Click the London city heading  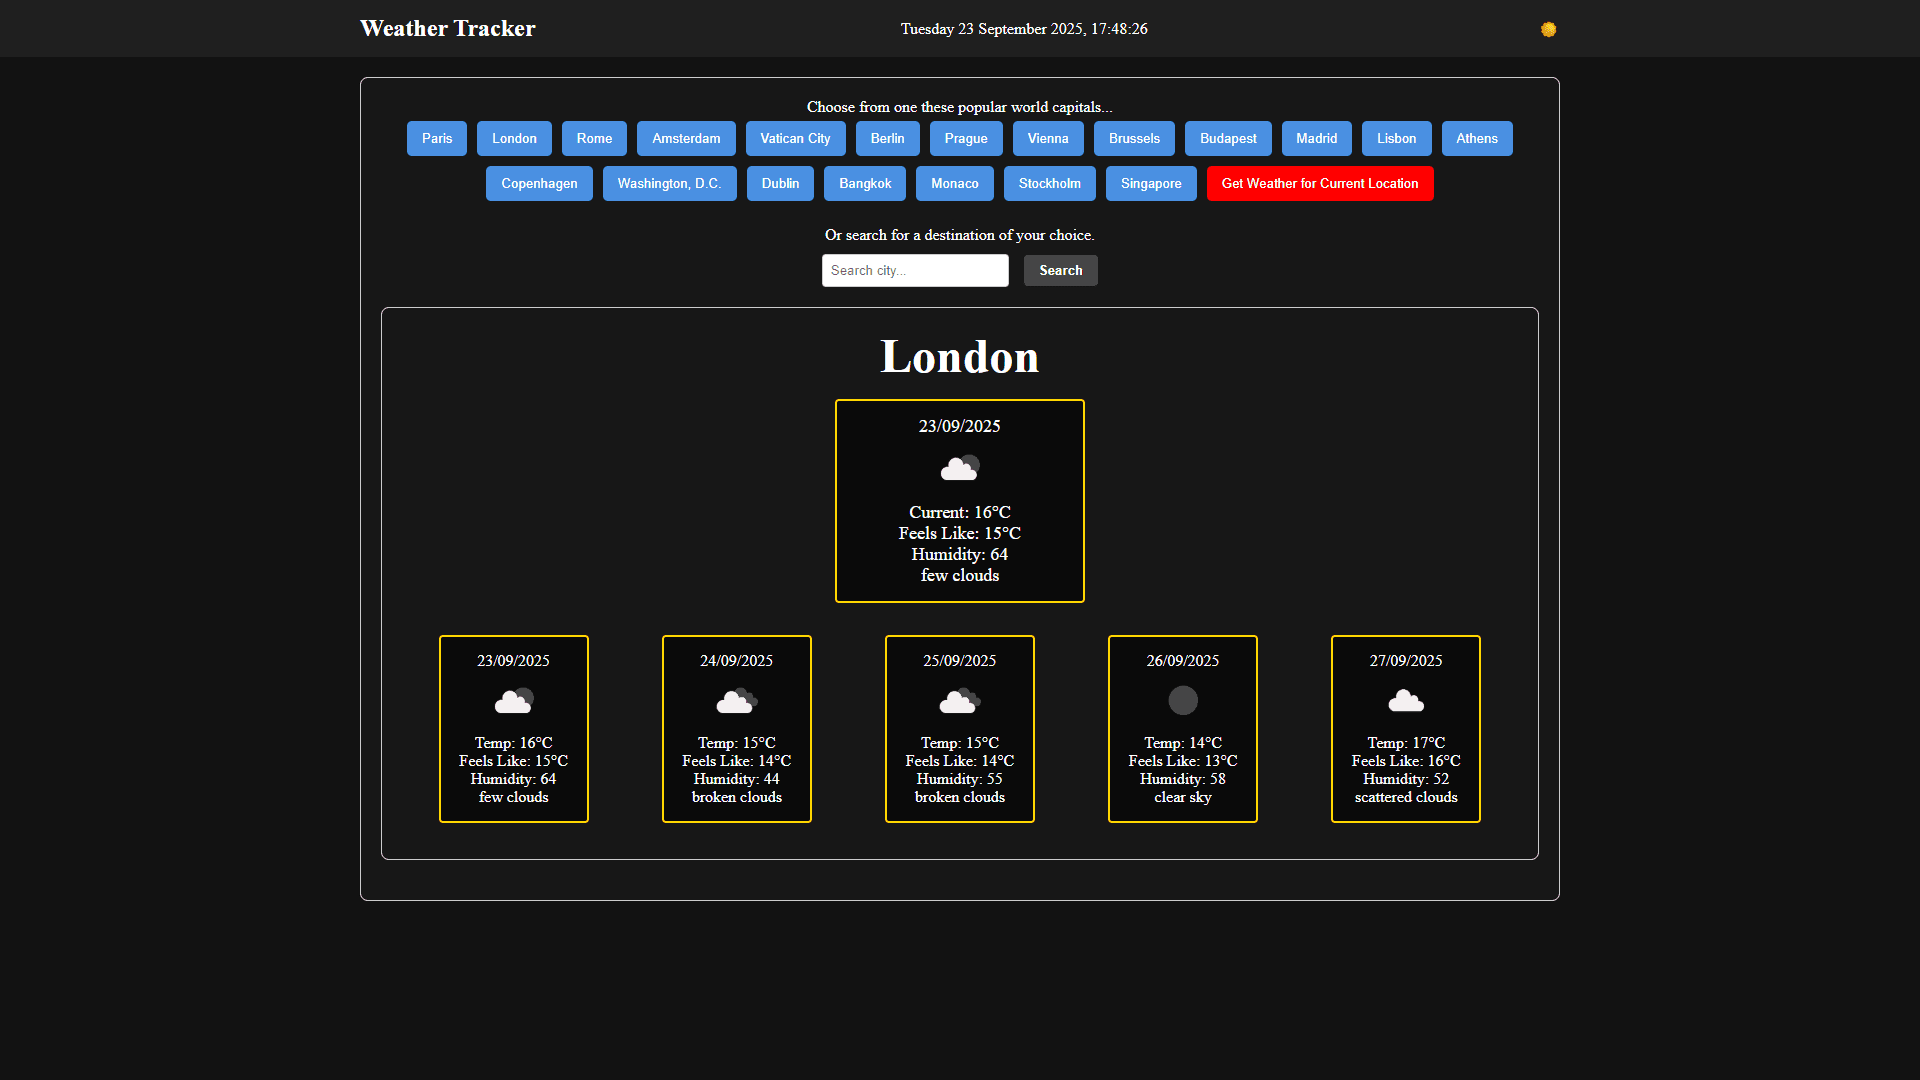[960, 357]
